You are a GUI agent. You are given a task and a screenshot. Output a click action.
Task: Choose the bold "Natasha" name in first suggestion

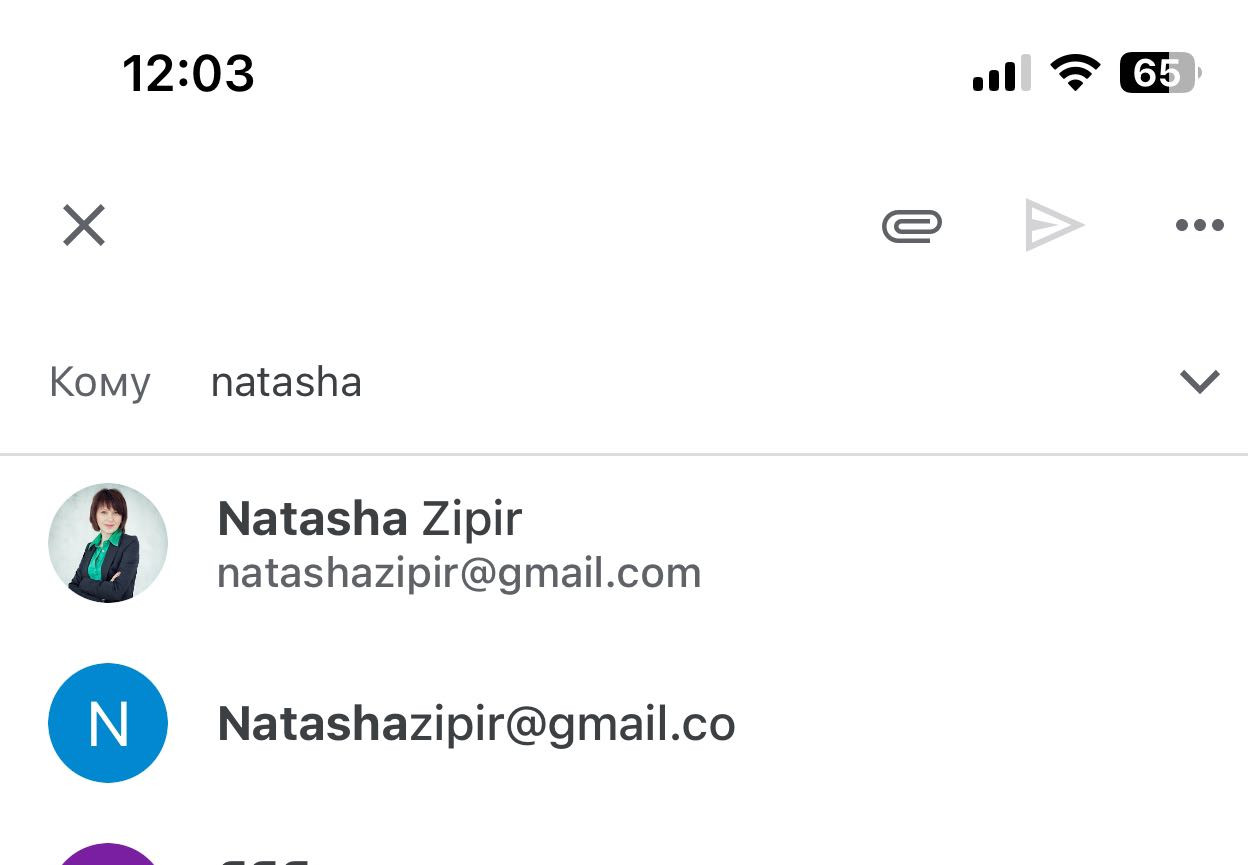pos(312,519)
